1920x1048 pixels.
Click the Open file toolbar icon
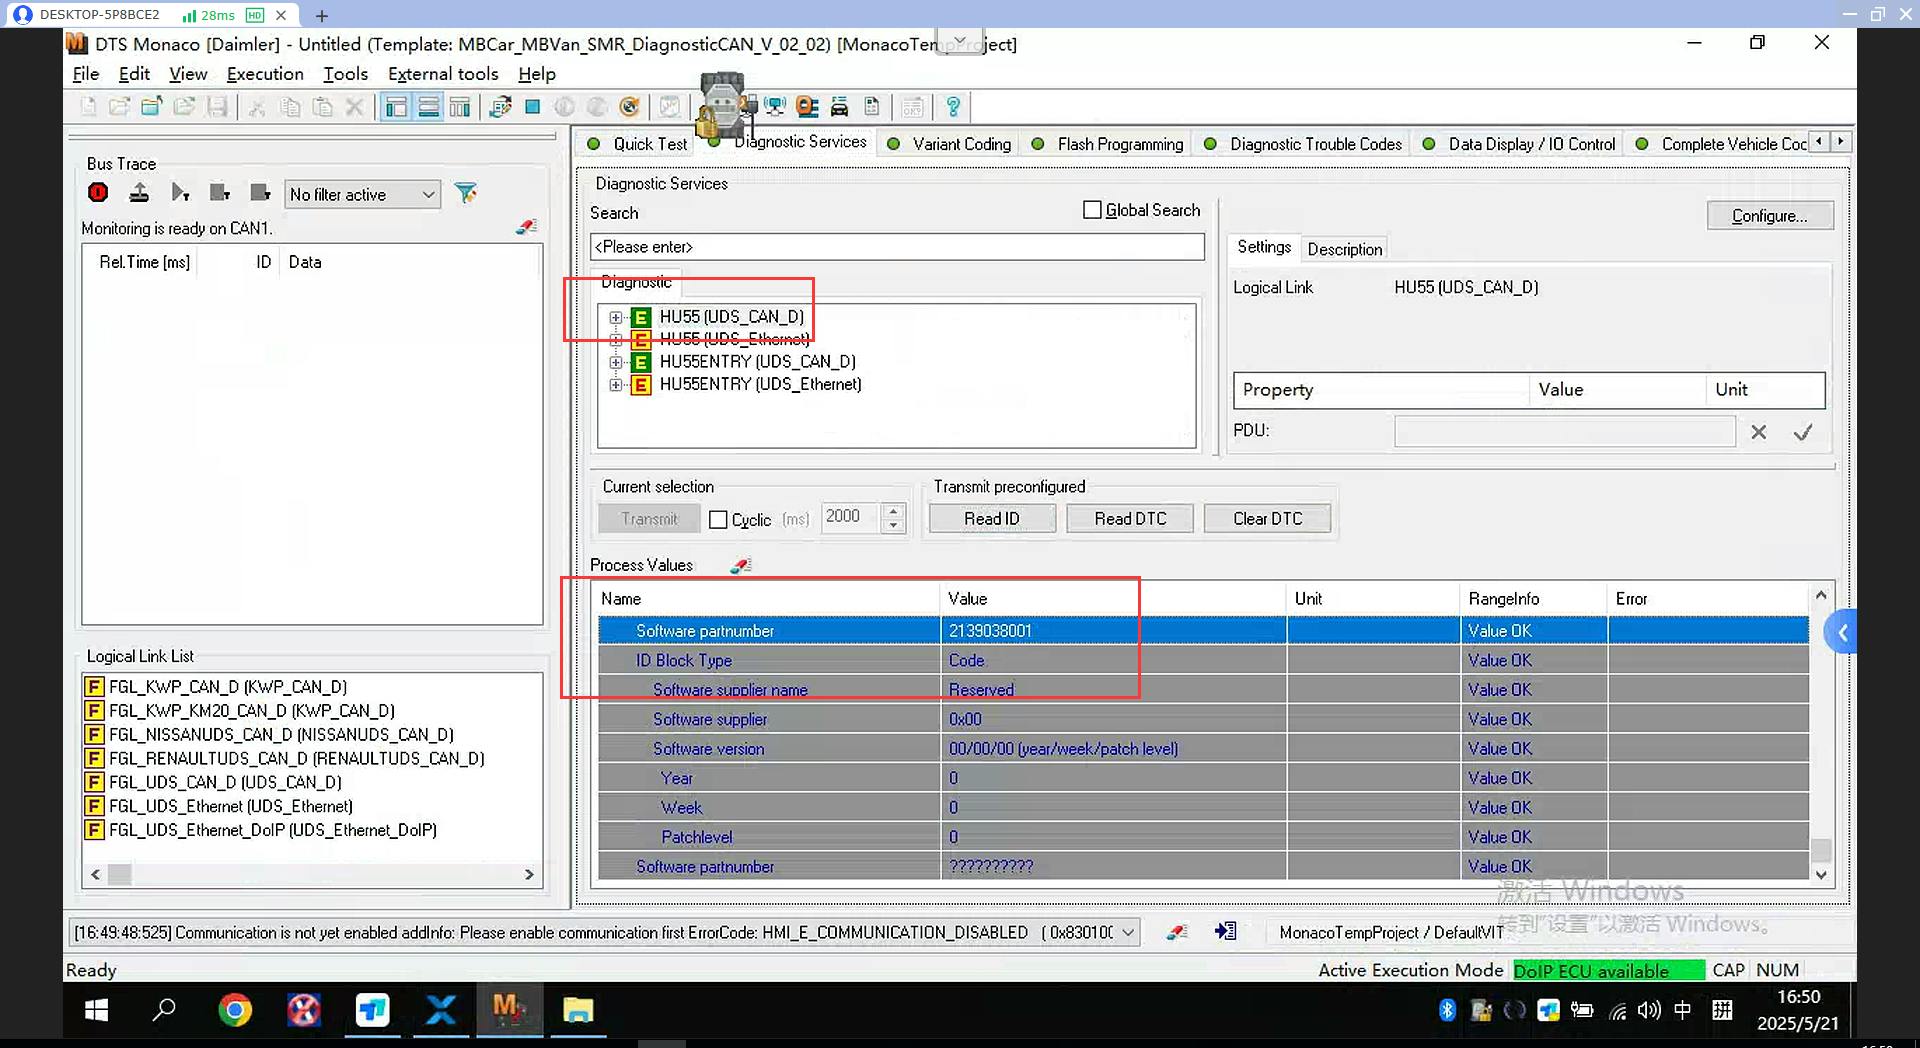click(120, 107)
